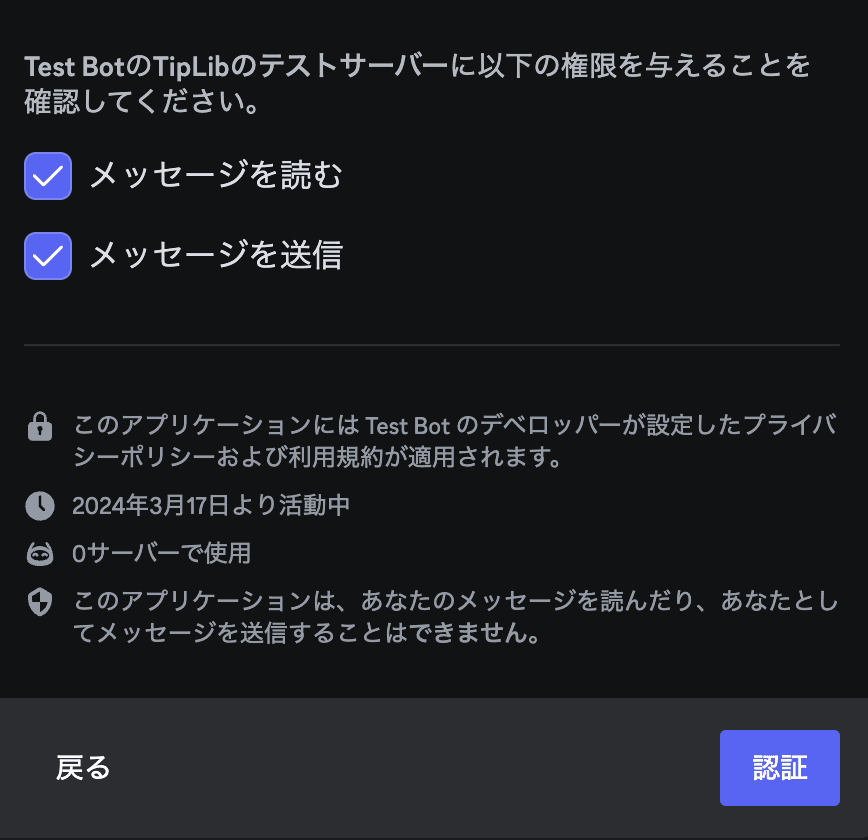Image resolution: width=868 pixels, height=840 pixels.
Task: Click the robot icon beside server usage info
Action: 39,553
